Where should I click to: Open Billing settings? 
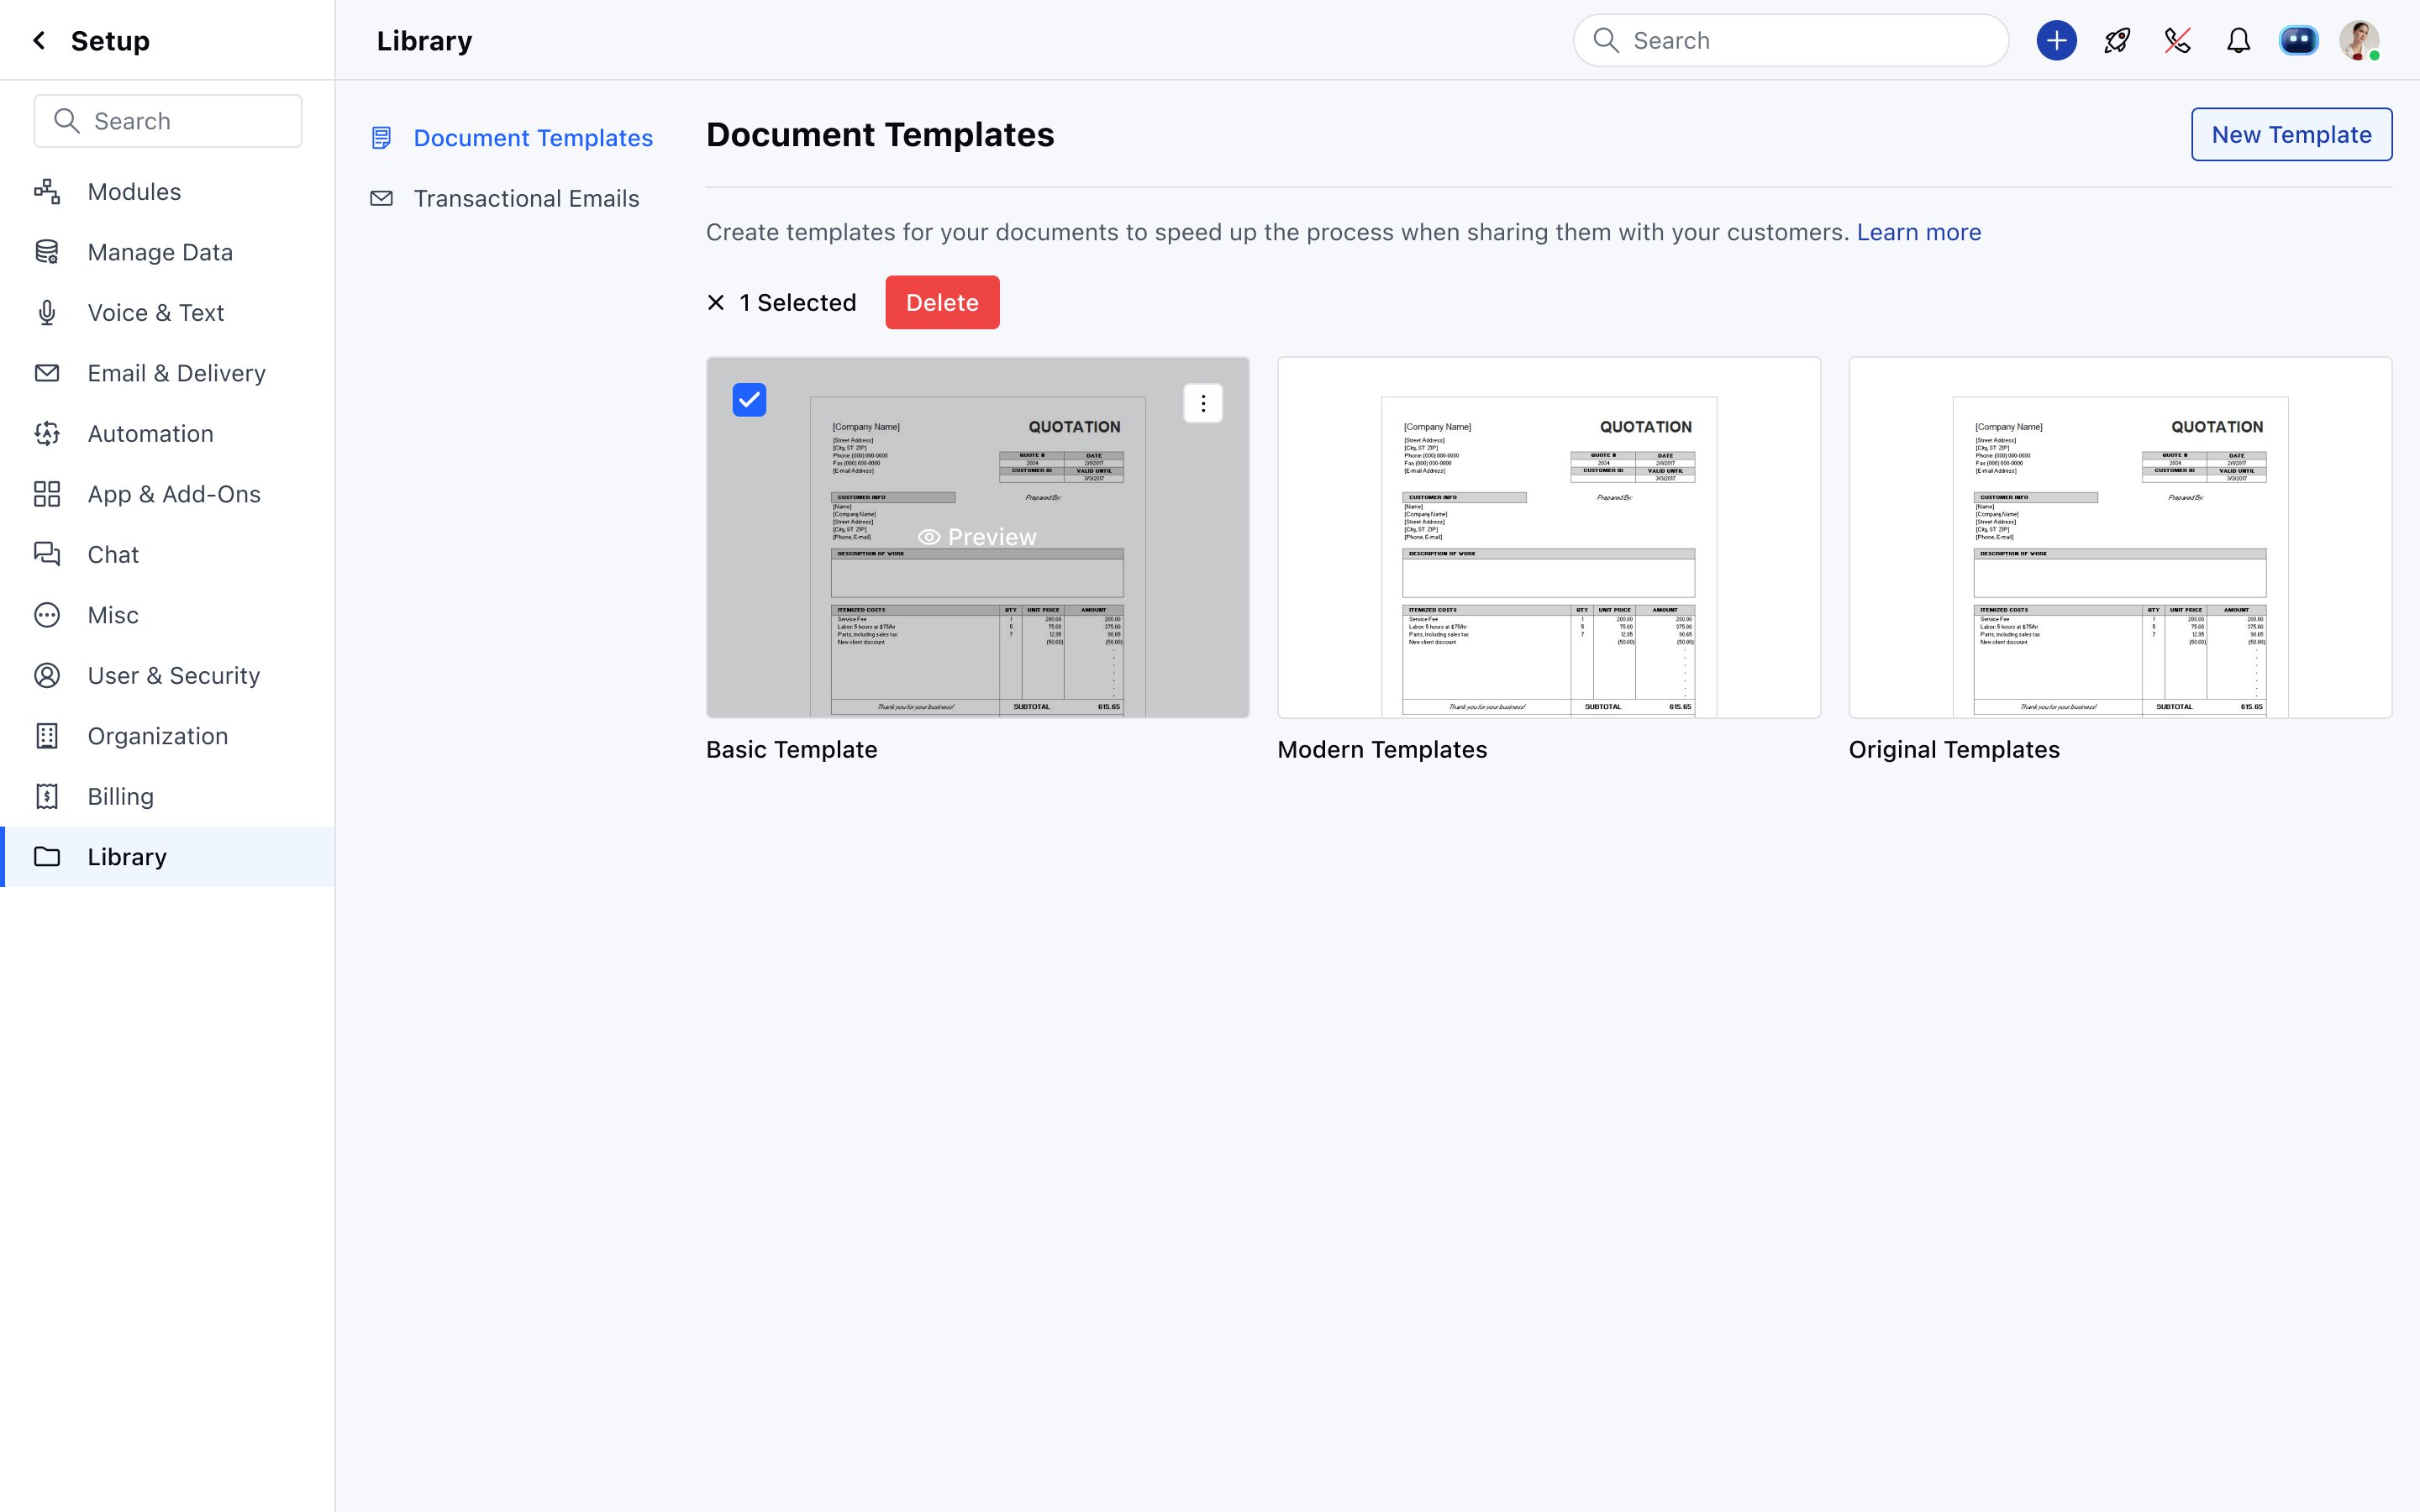coord(168,796)
